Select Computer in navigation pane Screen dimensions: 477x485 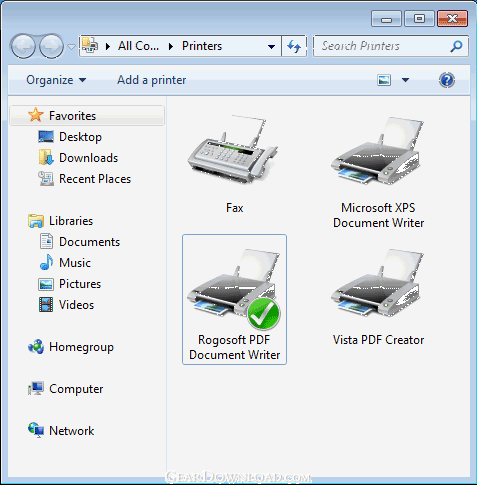[x=76, y=389]
